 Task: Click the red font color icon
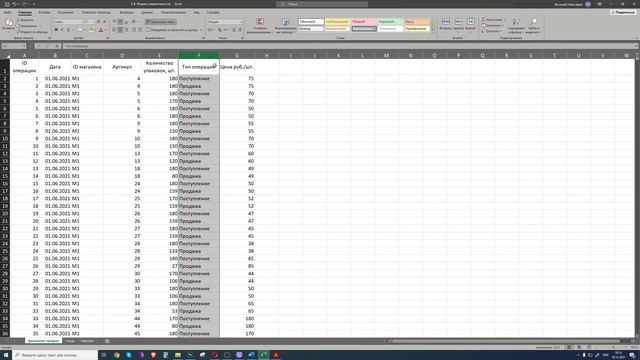tap(101, 30)
